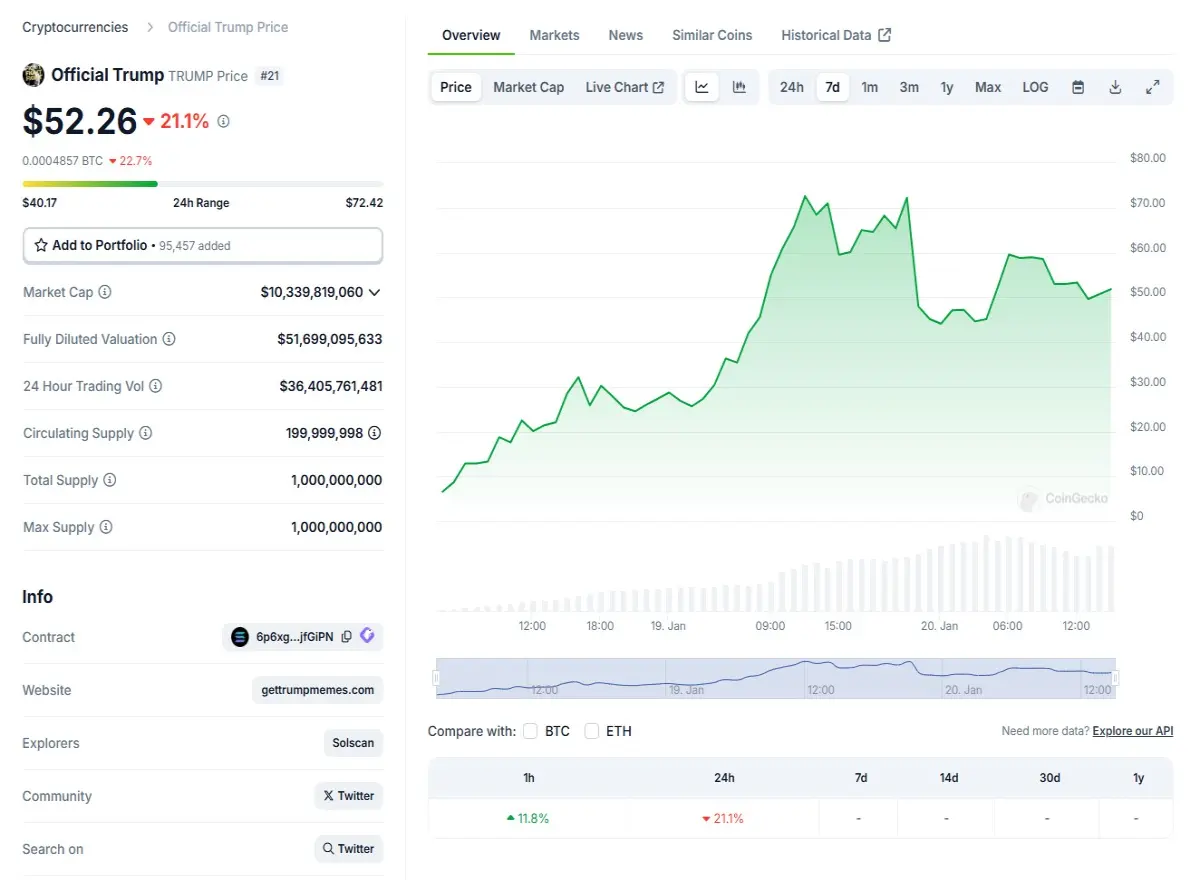This screenshot has height=880, width=1200.
Task: Open the Markets tab
Action: coord(554,35)
